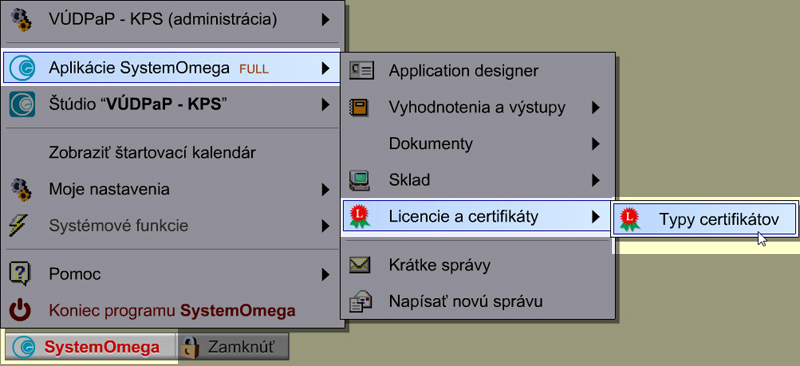Screen dimensions: 800x366
Task: Click the red rosette icon beside Licencie a certifikáty
Action: coord(360,217)
